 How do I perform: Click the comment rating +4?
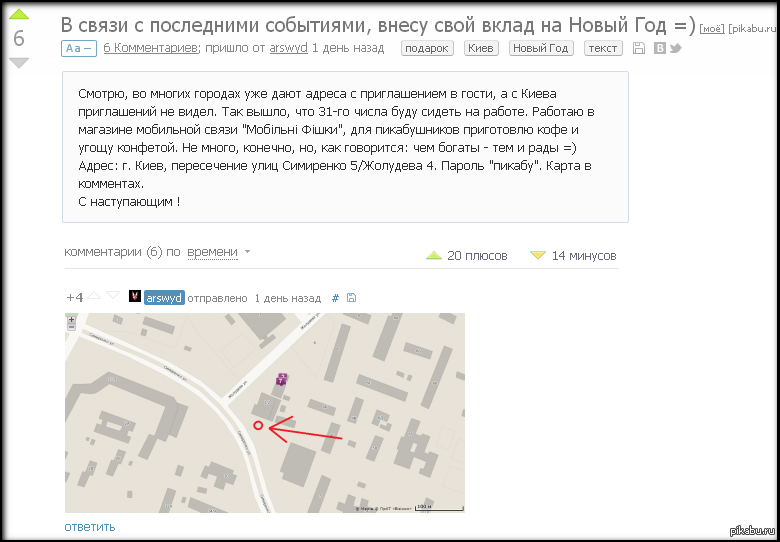[75, 297]
